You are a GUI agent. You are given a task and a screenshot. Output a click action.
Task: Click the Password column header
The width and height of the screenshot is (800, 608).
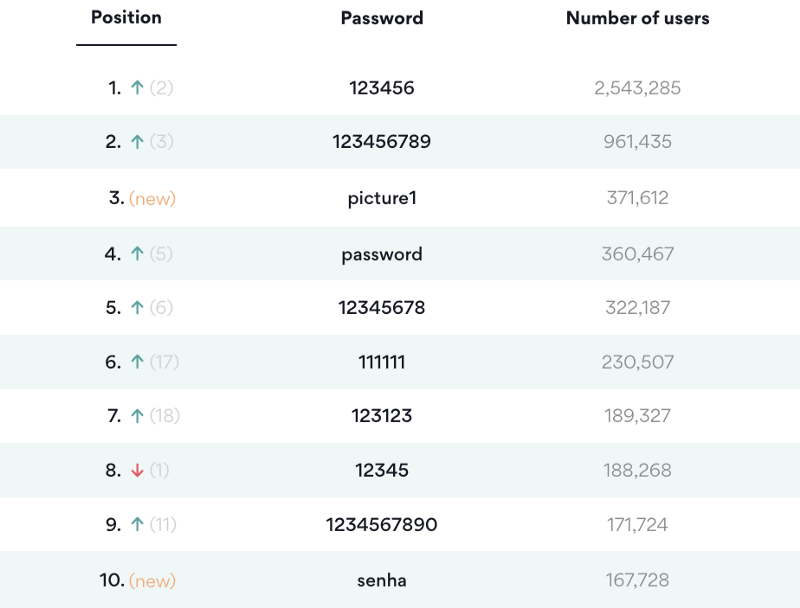[x=382, y=18]
